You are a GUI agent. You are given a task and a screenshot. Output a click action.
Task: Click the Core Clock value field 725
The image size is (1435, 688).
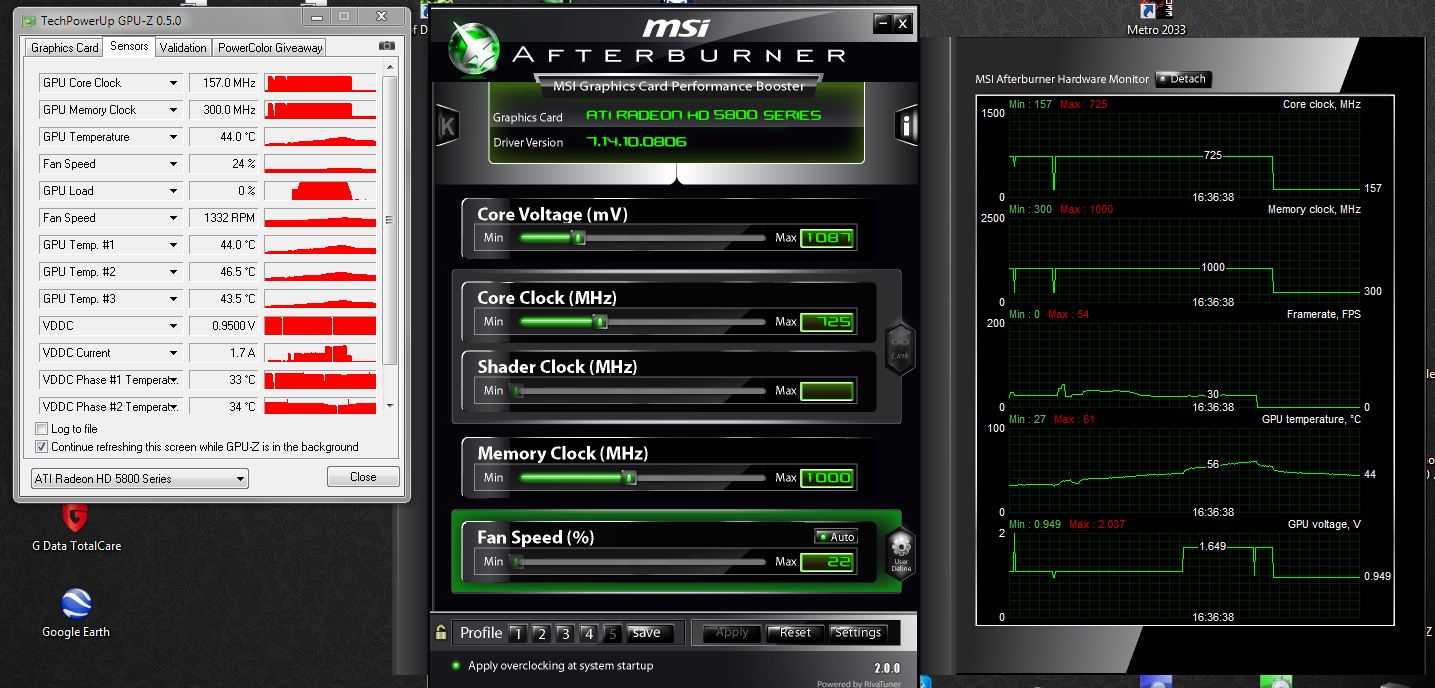tap(827, 322)
